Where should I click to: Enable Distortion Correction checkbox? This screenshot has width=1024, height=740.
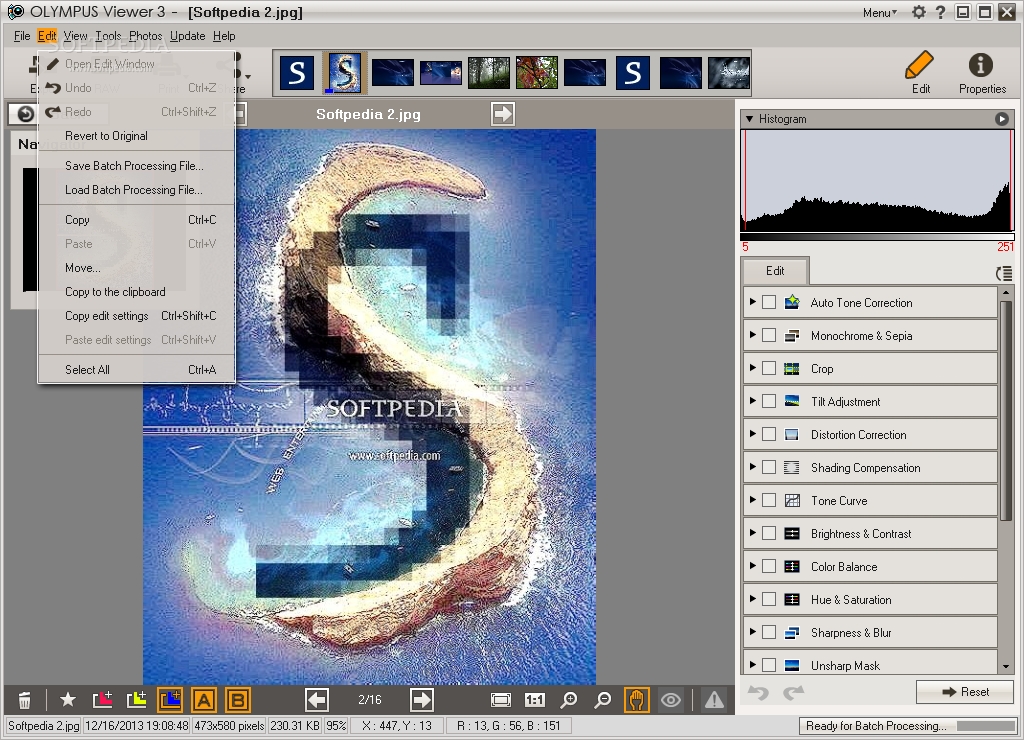pyautogui.click(x=769, y=434)
